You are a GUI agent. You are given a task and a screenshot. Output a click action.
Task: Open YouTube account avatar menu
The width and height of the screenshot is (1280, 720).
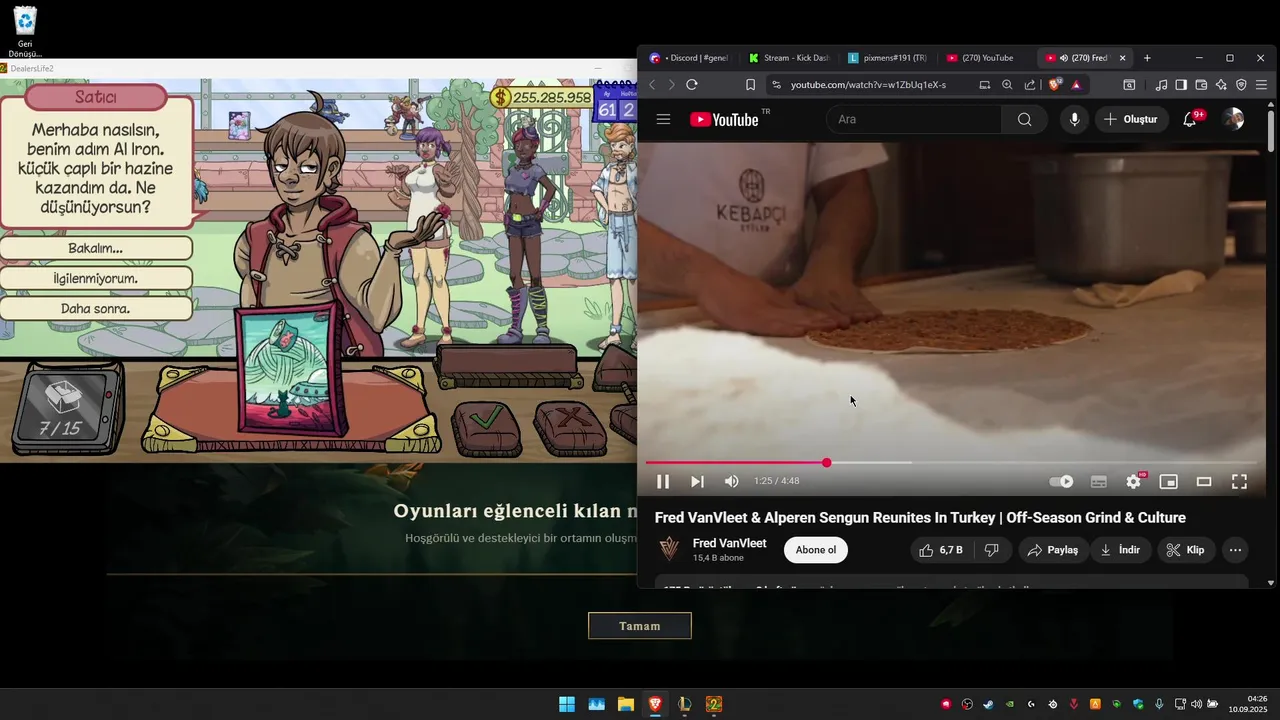1233,119
